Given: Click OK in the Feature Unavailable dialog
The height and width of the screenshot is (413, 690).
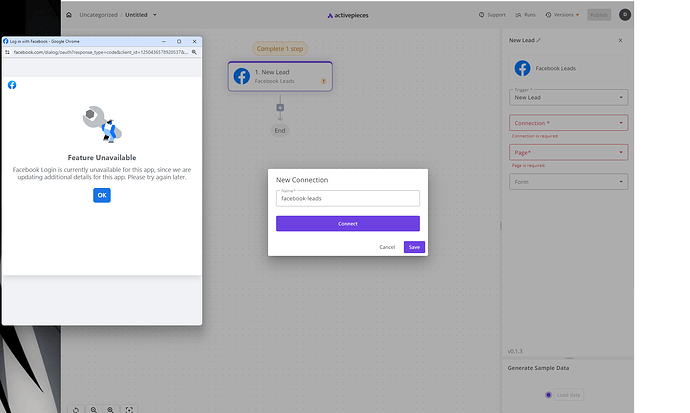Looking at the screenshot, I should pos(102,195).
